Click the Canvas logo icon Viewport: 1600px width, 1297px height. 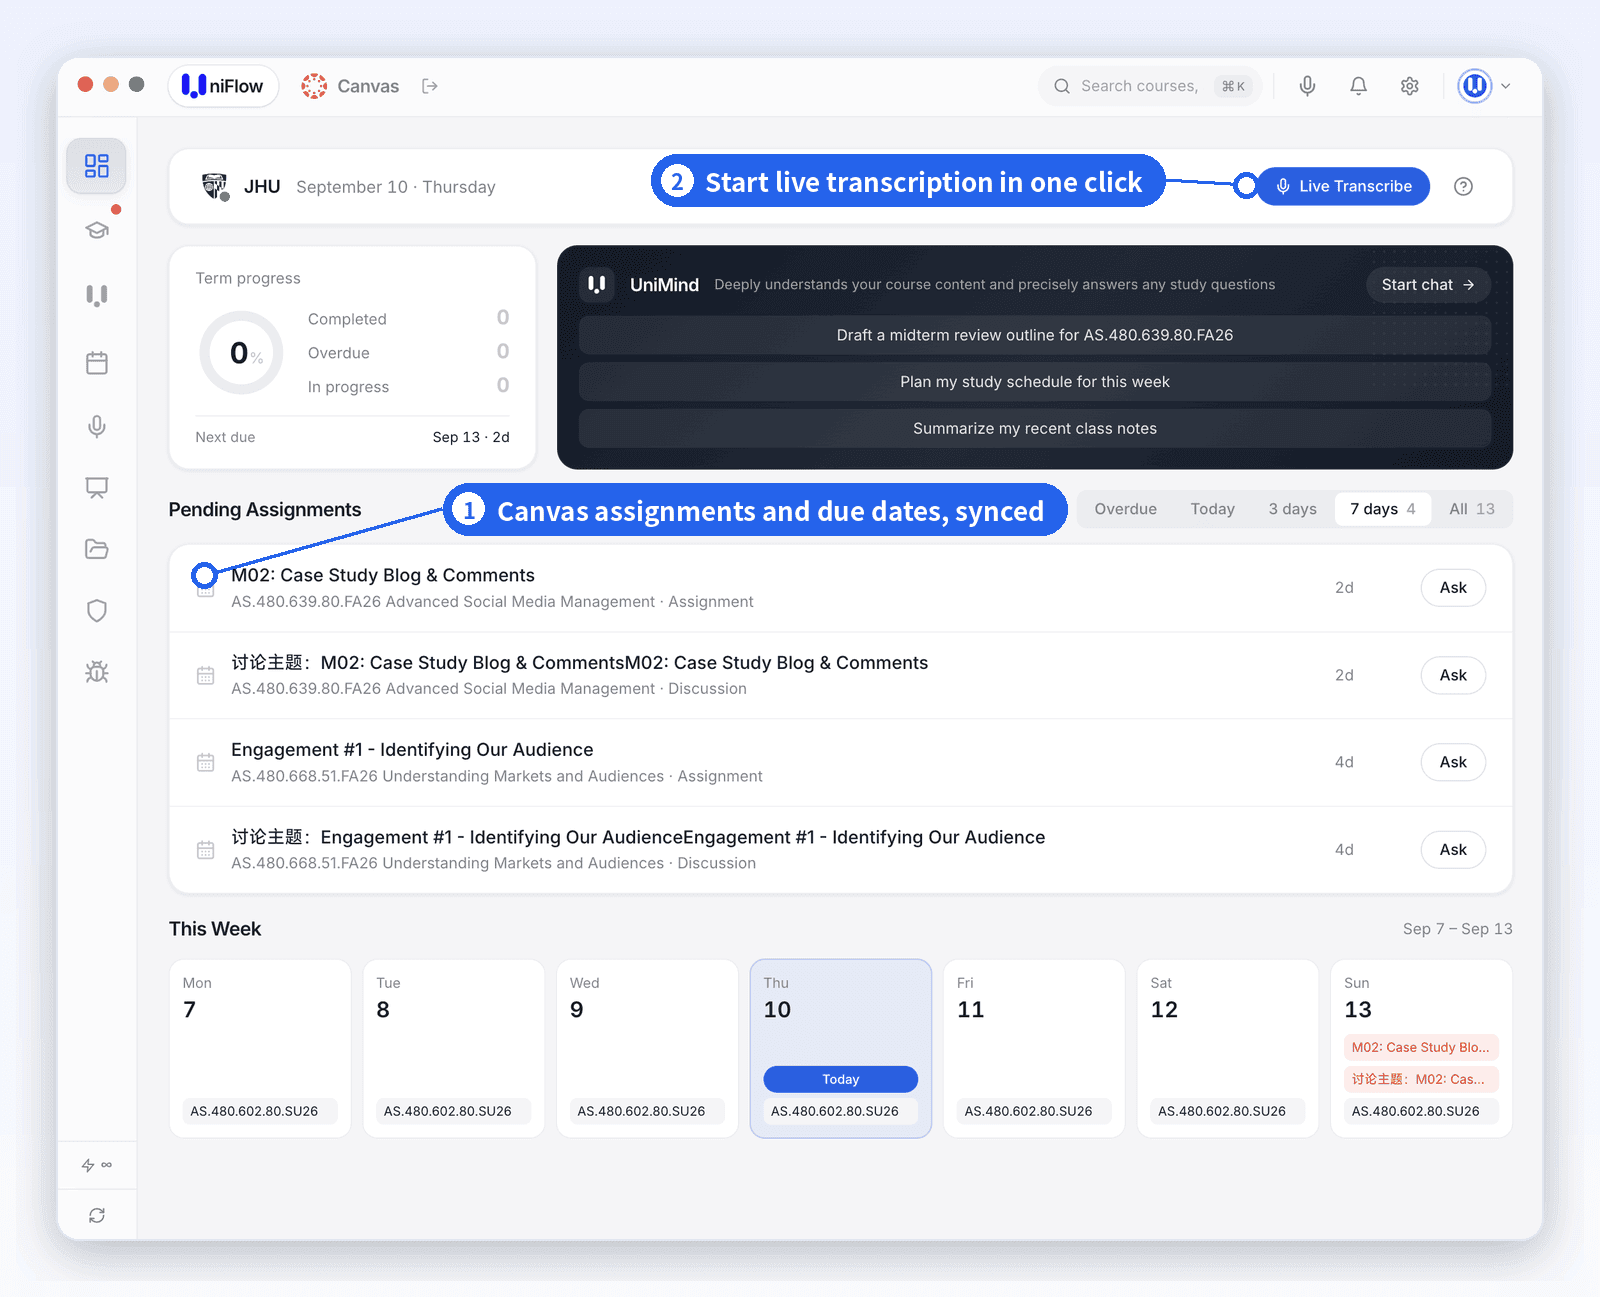314,86
